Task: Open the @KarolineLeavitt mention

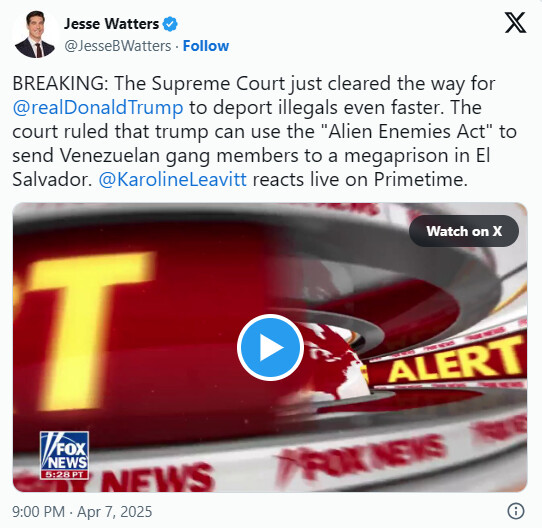Action: click(x=172, y=179)
